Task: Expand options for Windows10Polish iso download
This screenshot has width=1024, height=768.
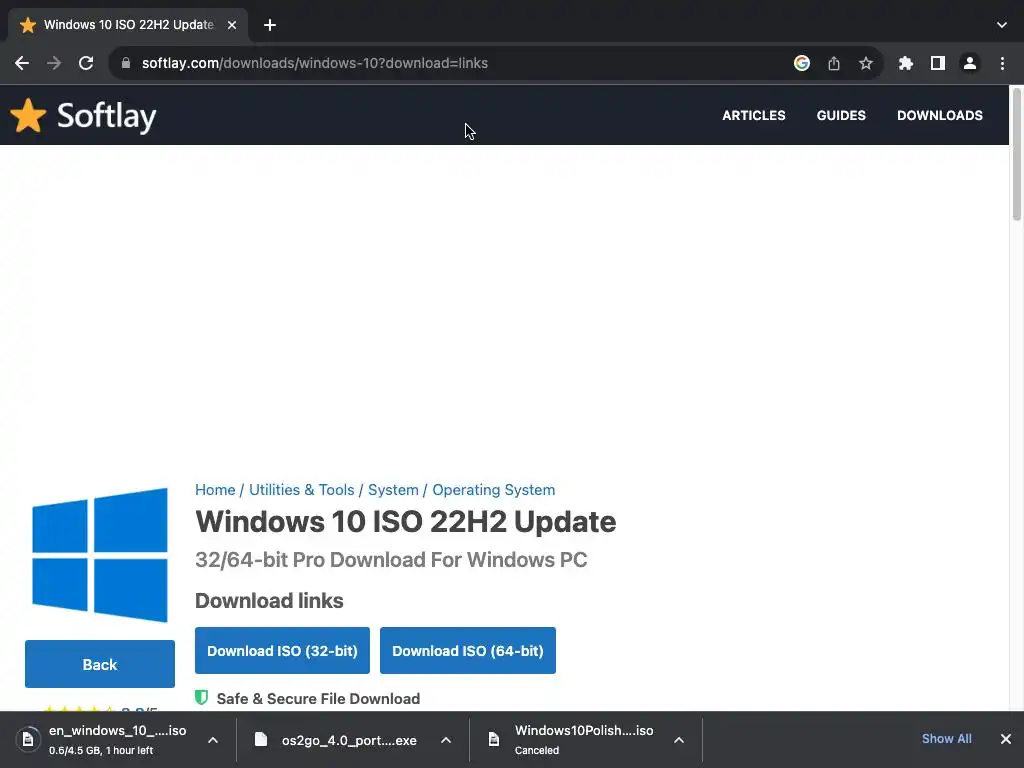Action: tap(679, 740)
